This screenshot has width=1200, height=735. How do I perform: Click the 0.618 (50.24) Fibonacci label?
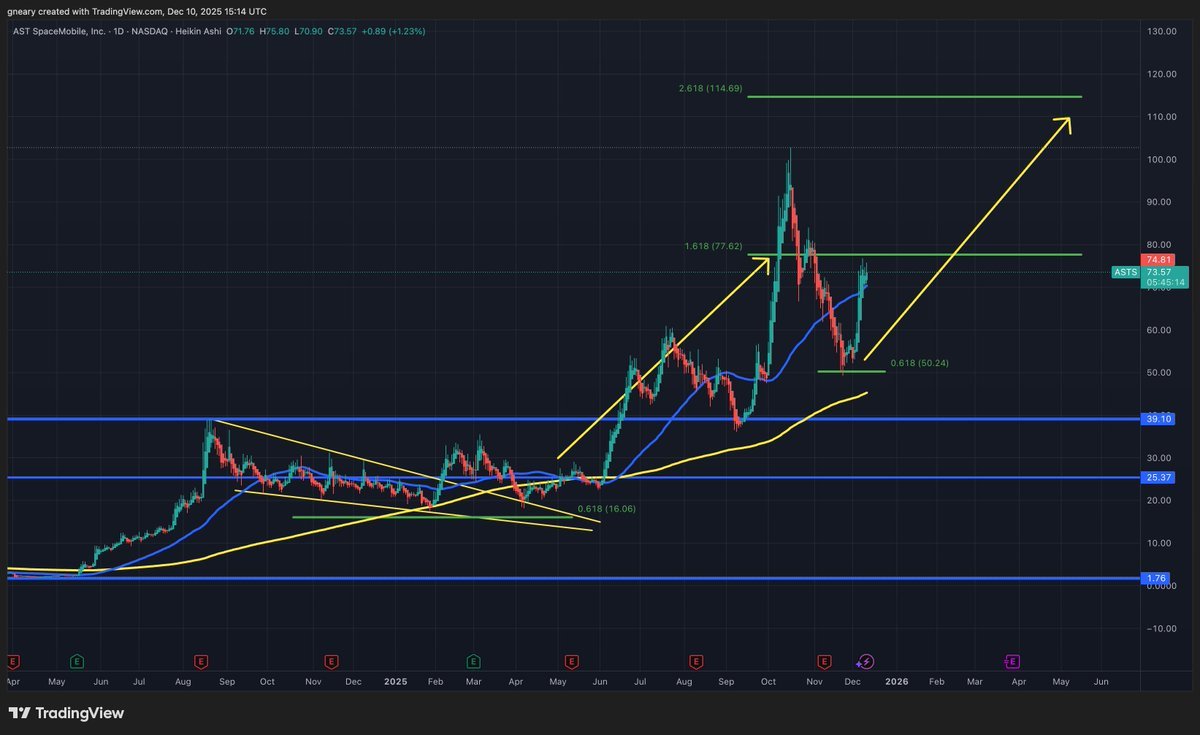[919, 364]
